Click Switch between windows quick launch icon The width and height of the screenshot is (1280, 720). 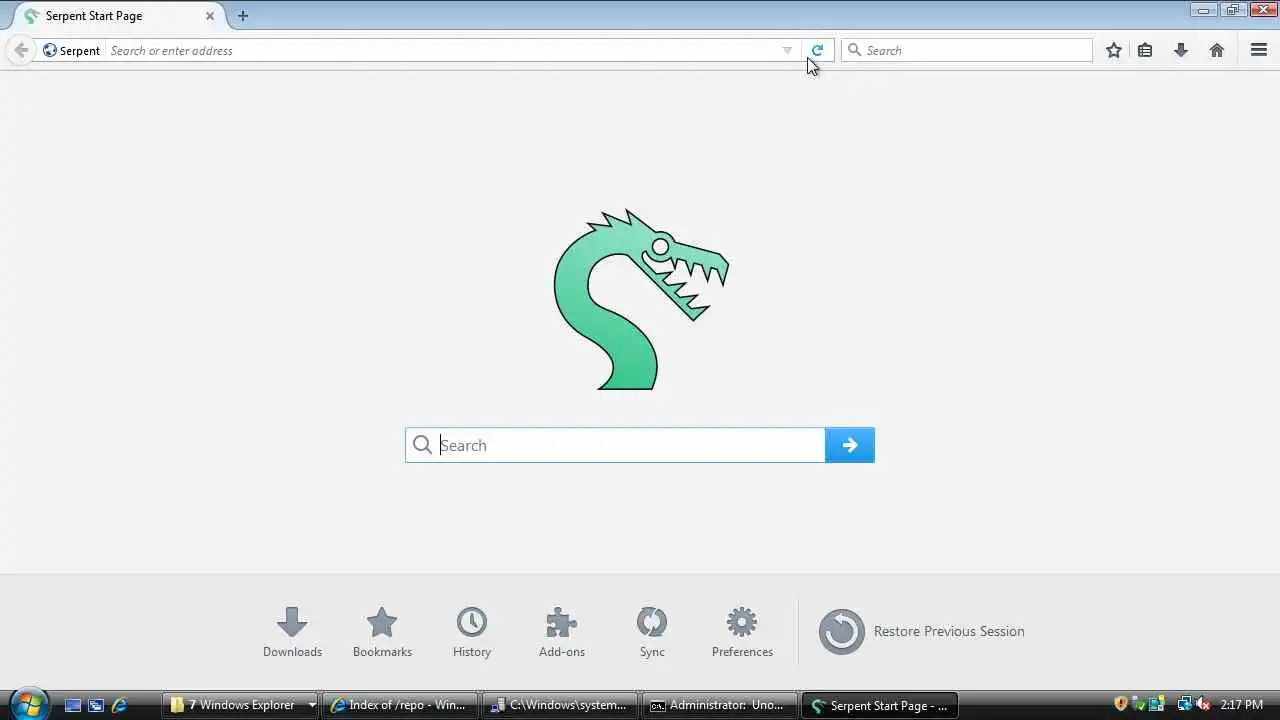tap(96, 705)
